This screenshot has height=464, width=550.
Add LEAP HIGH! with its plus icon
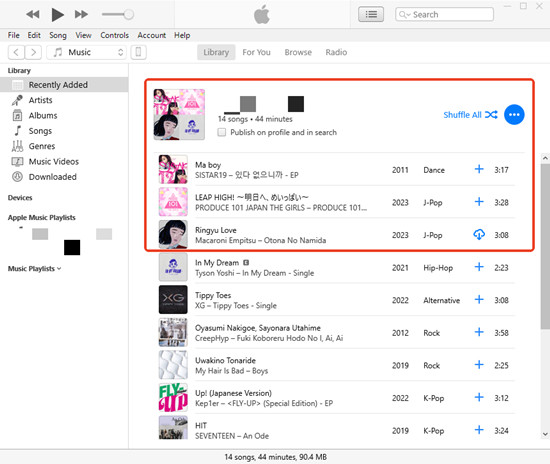[479, 202]
